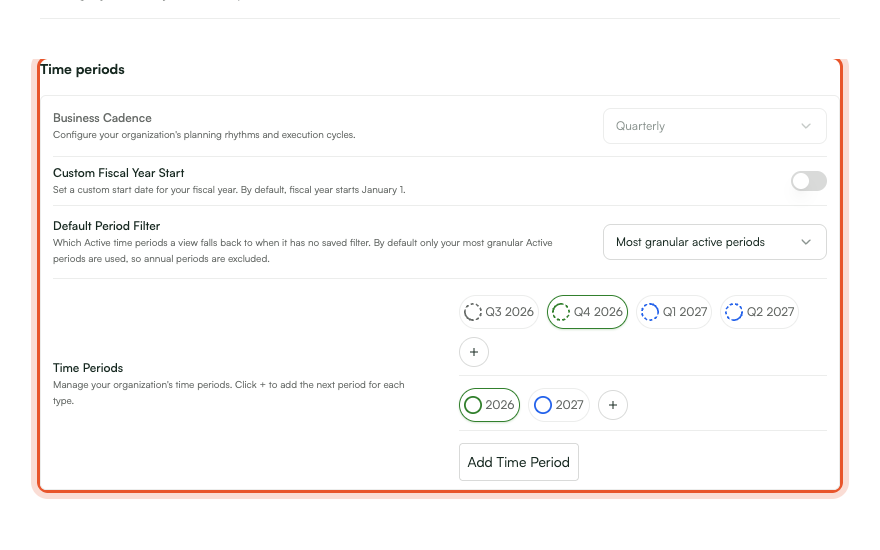Toggle the Custom Fiscal Year Start switch
Image resolution: width=880 pixels, height=550 pixels.
coord(809,181)
